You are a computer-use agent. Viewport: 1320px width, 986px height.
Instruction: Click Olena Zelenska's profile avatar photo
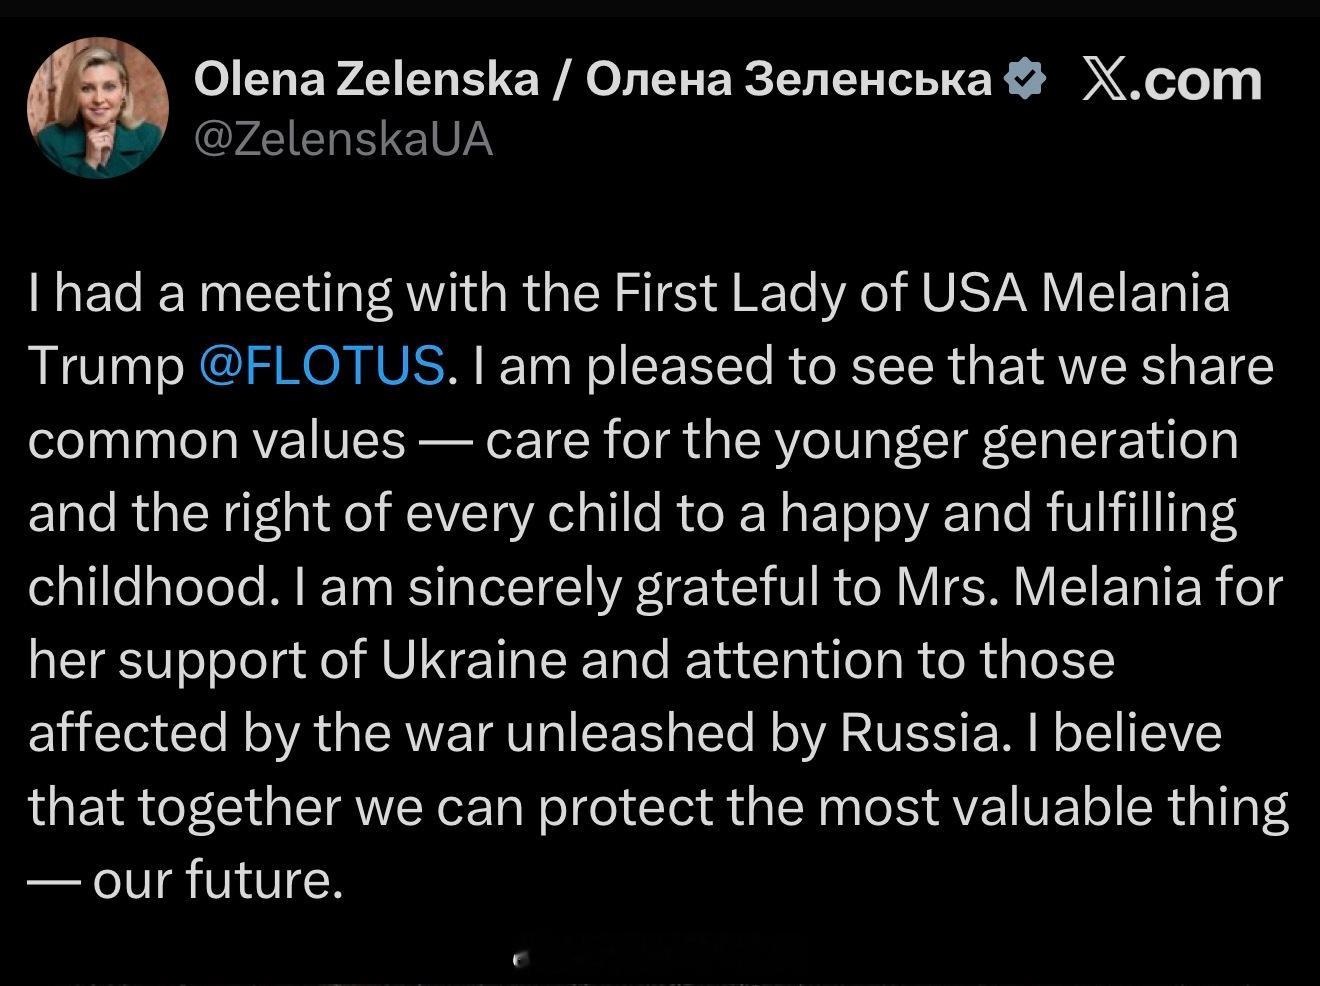[97, 108]
